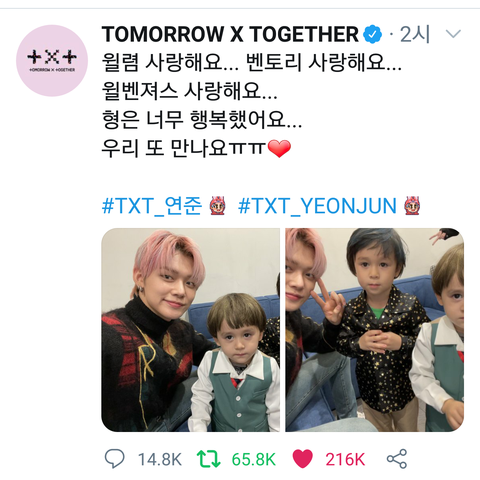
Task: Open the TXT round profile avatar
Action: [52, 61]
